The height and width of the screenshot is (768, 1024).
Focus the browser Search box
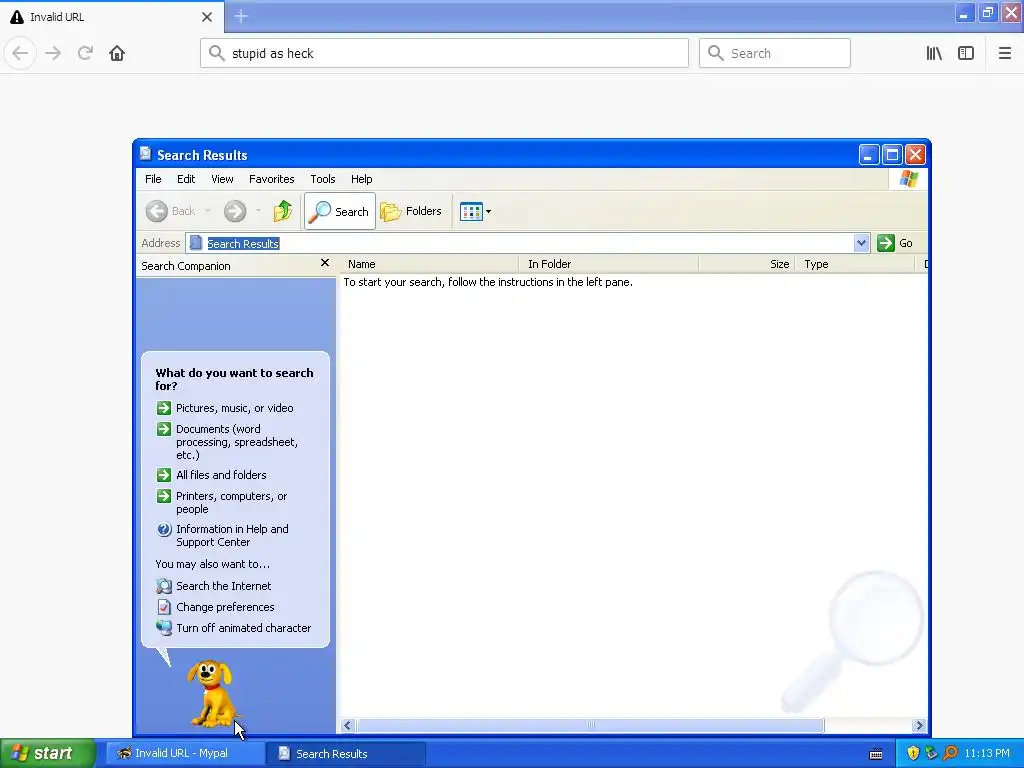tap(775, 53)
